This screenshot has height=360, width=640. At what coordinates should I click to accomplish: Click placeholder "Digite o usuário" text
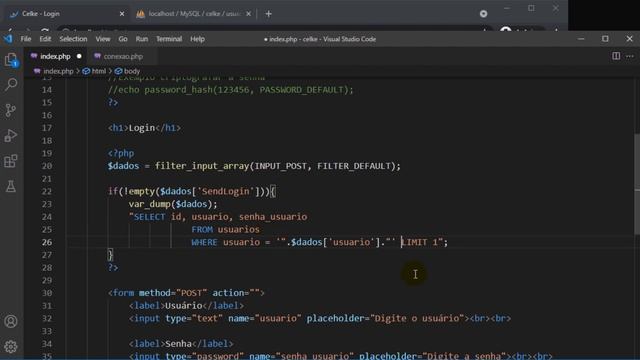tap(417, 318)
